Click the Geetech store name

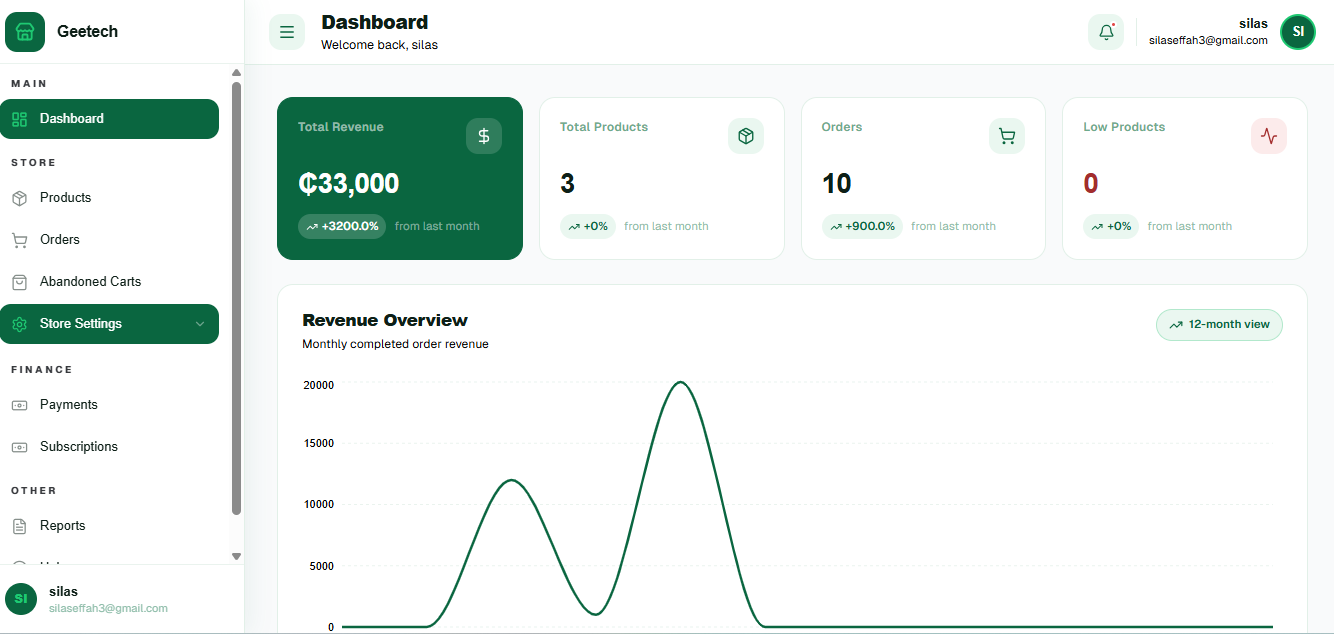coord(87,32)
